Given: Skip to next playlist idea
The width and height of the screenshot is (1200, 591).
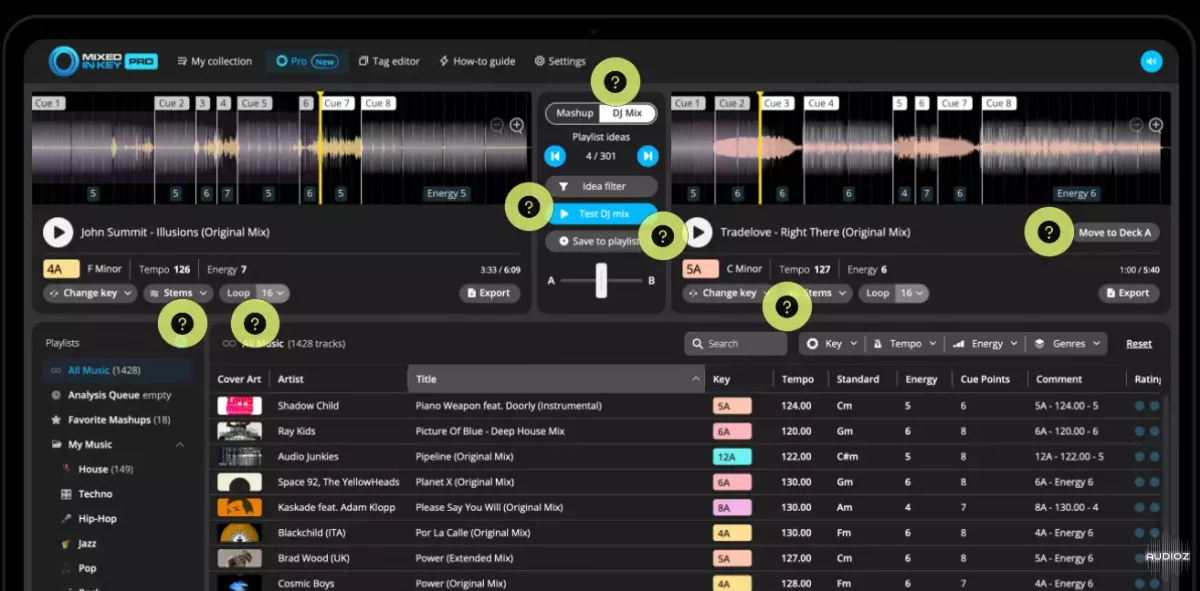Looking at the screenshot, I should (648, 155).
